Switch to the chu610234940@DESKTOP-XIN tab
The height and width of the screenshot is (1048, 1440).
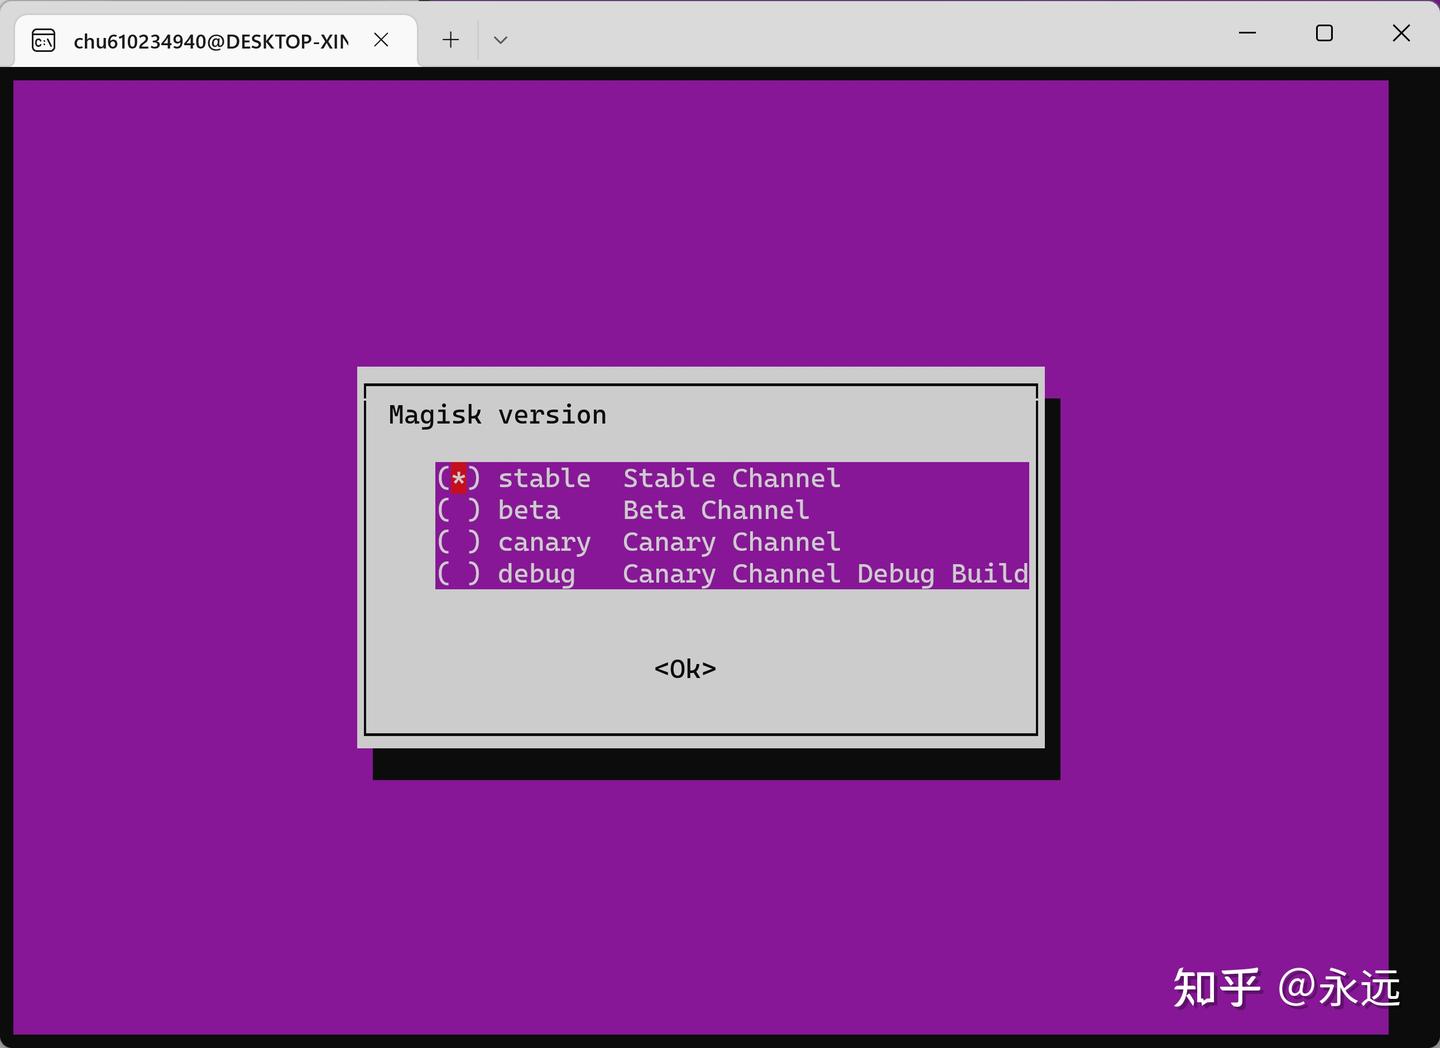click(210, 41)
